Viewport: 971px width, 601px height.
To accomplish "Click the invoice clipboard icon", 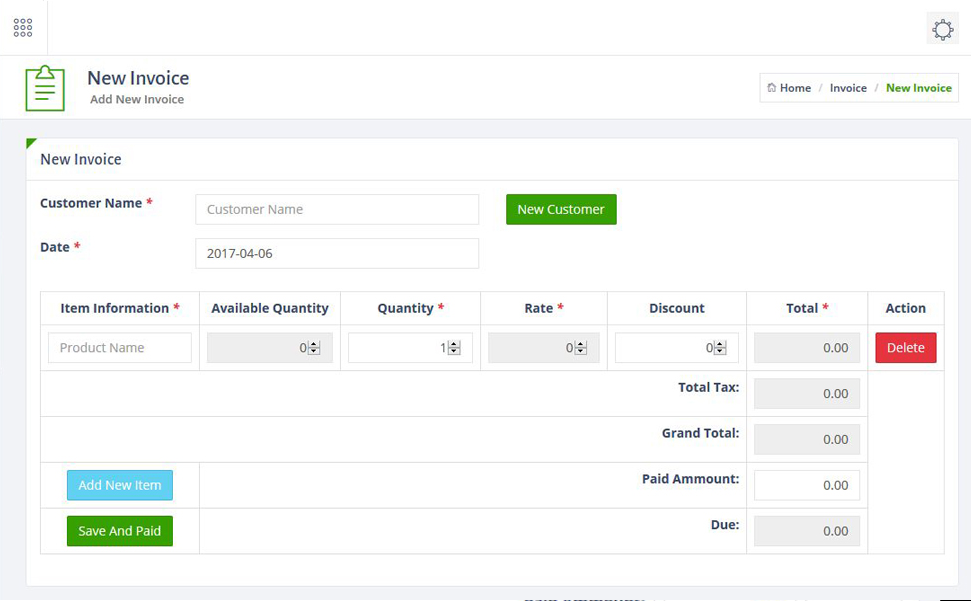I will point(45,89).
